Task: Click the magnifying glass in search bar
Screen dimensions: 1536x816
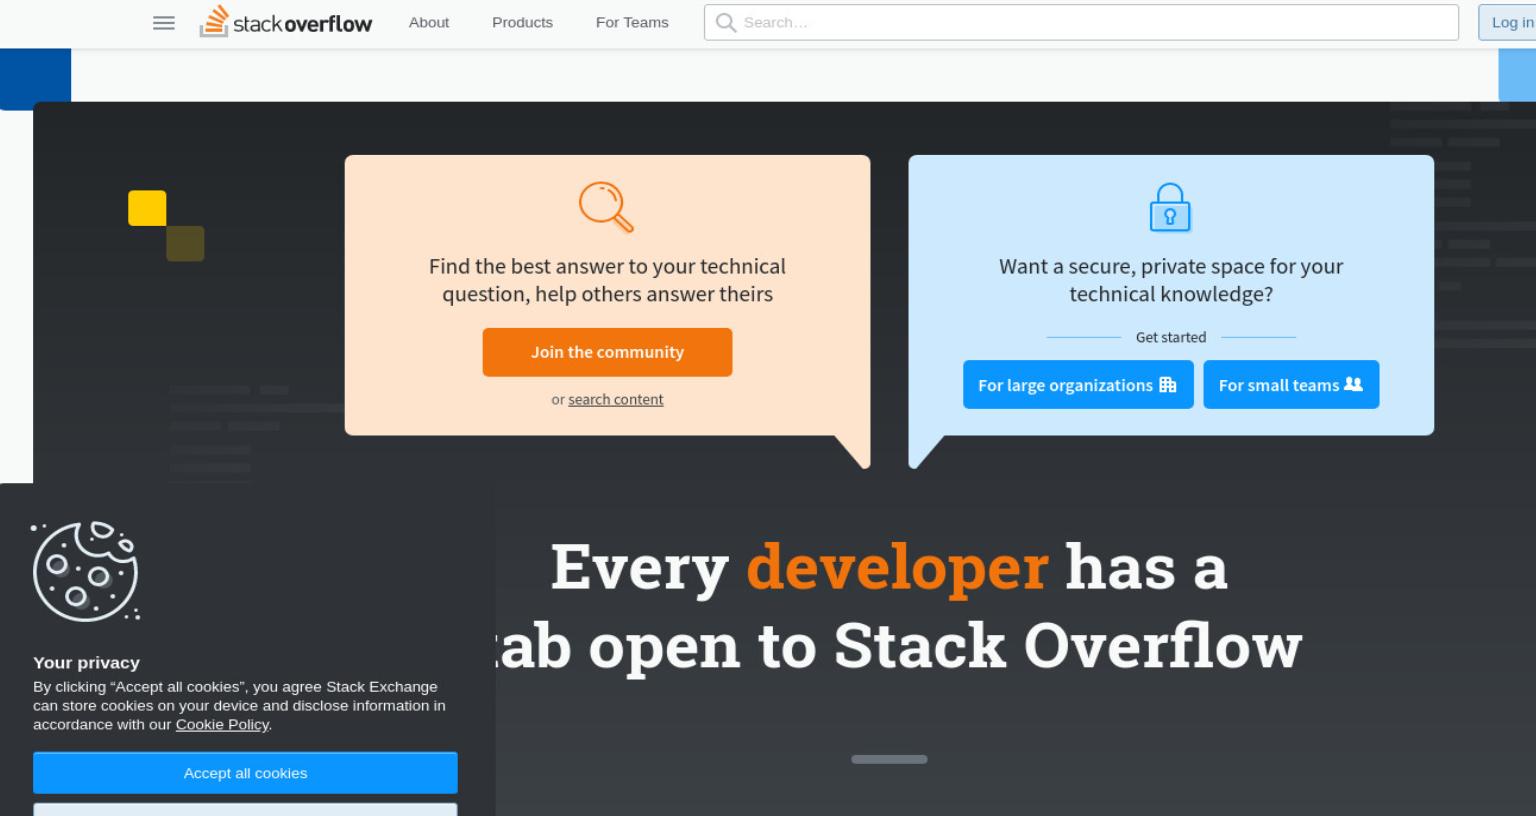Action: pos(726,22)
